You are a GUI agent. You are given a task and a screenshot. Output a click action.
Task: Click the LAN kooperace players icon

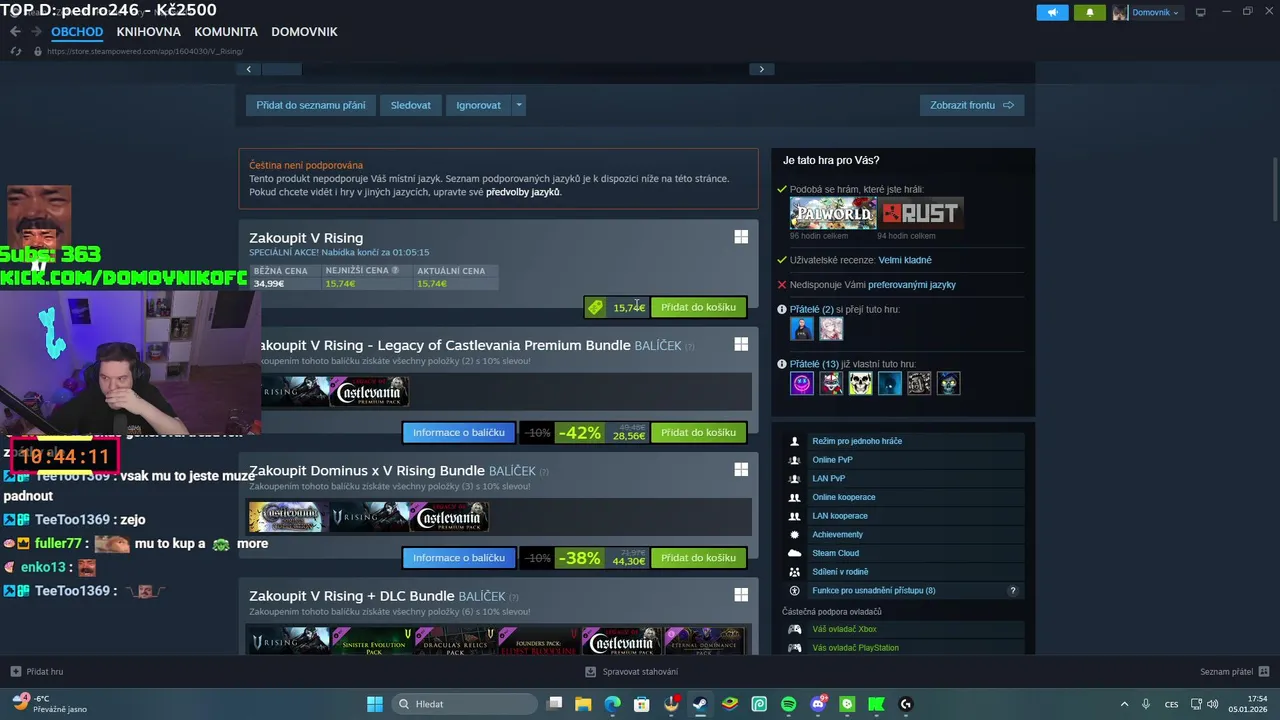[x=794, y=516]
